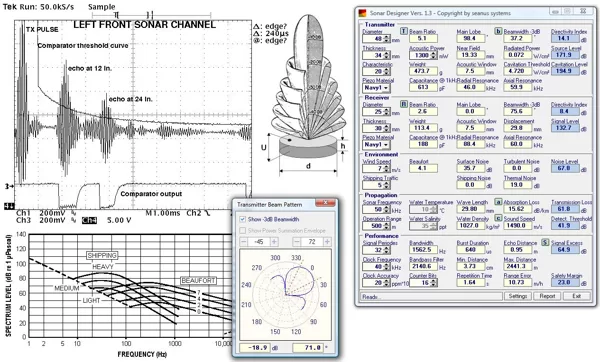
Task: Click Detect. Threshold value 41.9
Action: 565,226
